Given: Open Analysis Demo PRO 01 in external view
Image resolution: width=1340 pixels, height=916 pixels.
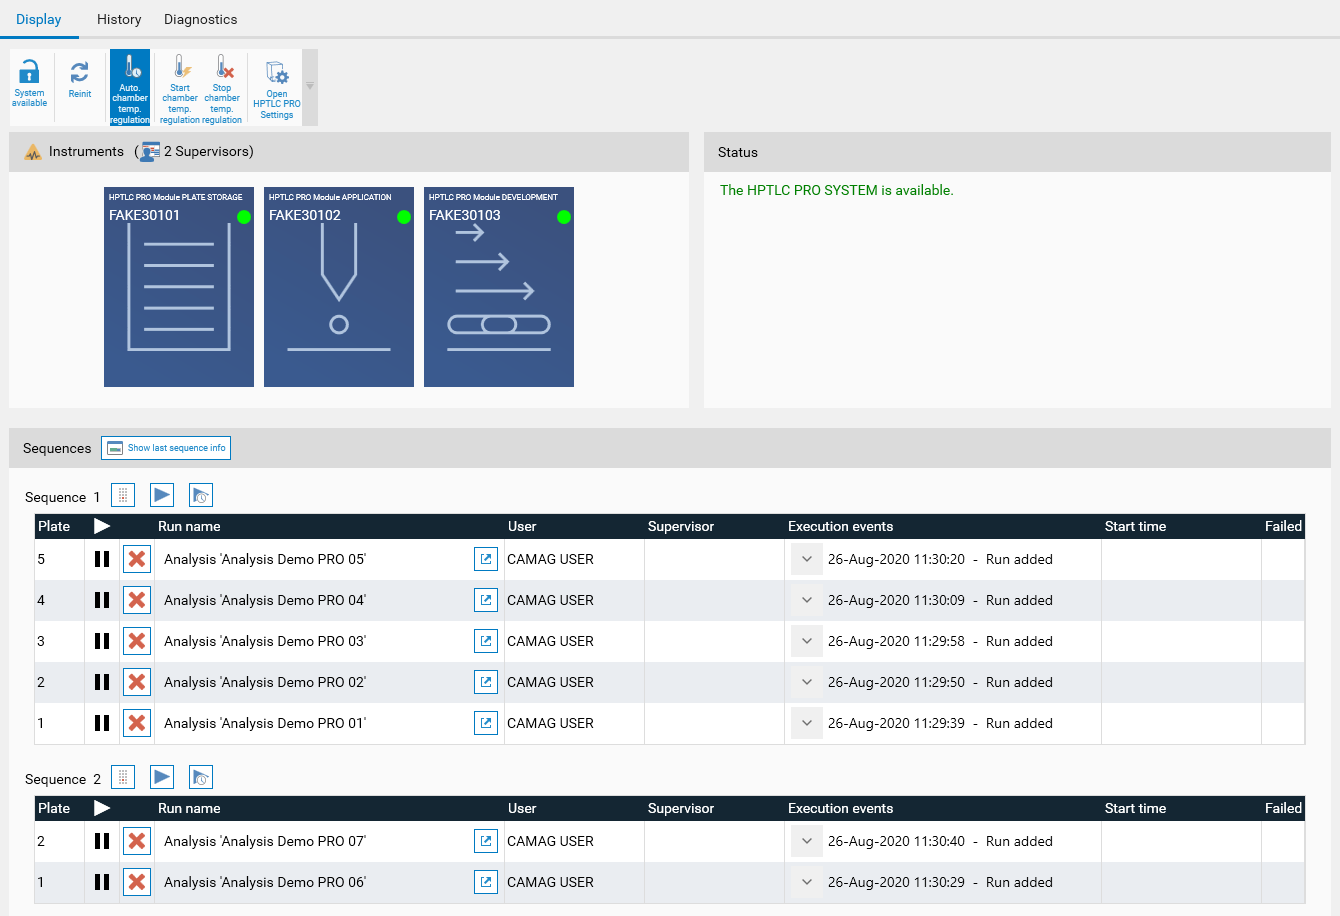Looking at the screenshot, I should (486, 723).
